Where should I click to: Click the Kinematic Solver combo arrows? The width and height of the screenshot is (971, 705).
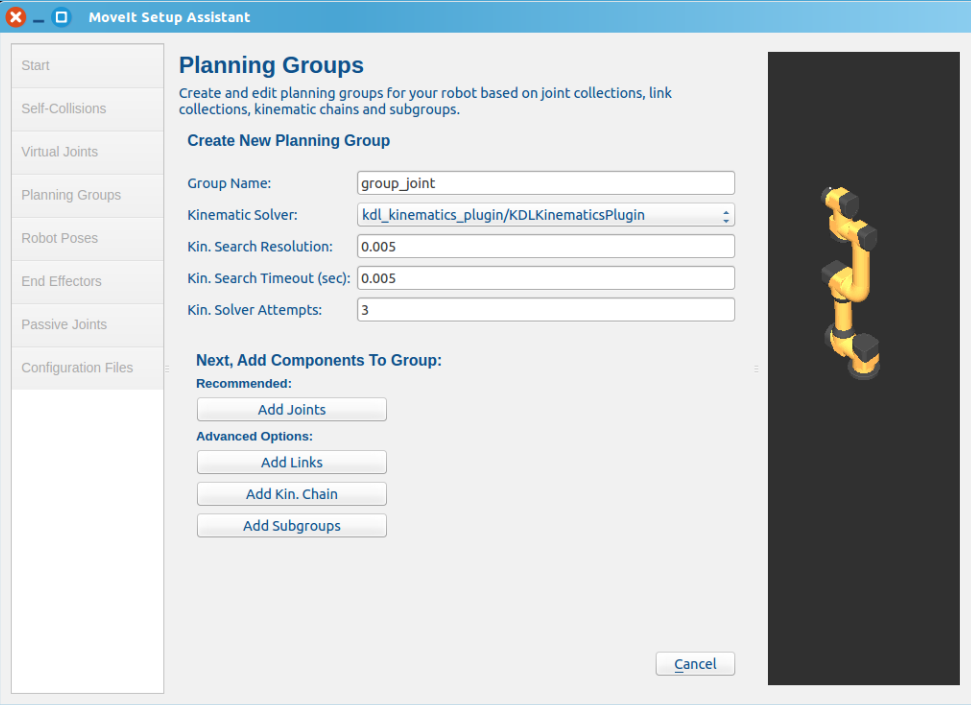(x=725, y=216)
